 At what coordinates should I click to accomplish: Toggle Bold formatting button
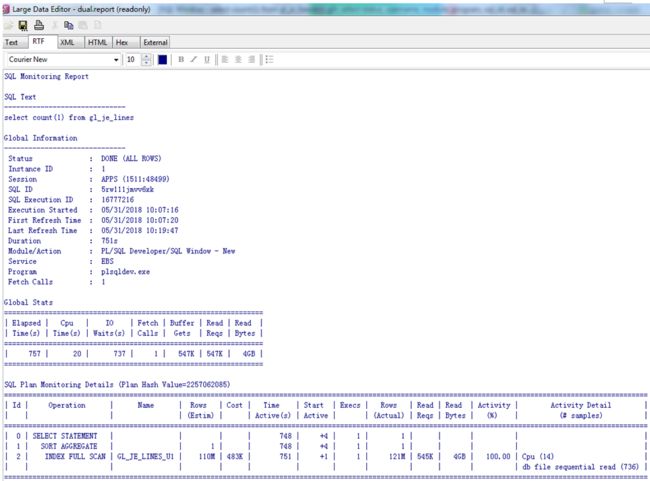tap(181, 60)
